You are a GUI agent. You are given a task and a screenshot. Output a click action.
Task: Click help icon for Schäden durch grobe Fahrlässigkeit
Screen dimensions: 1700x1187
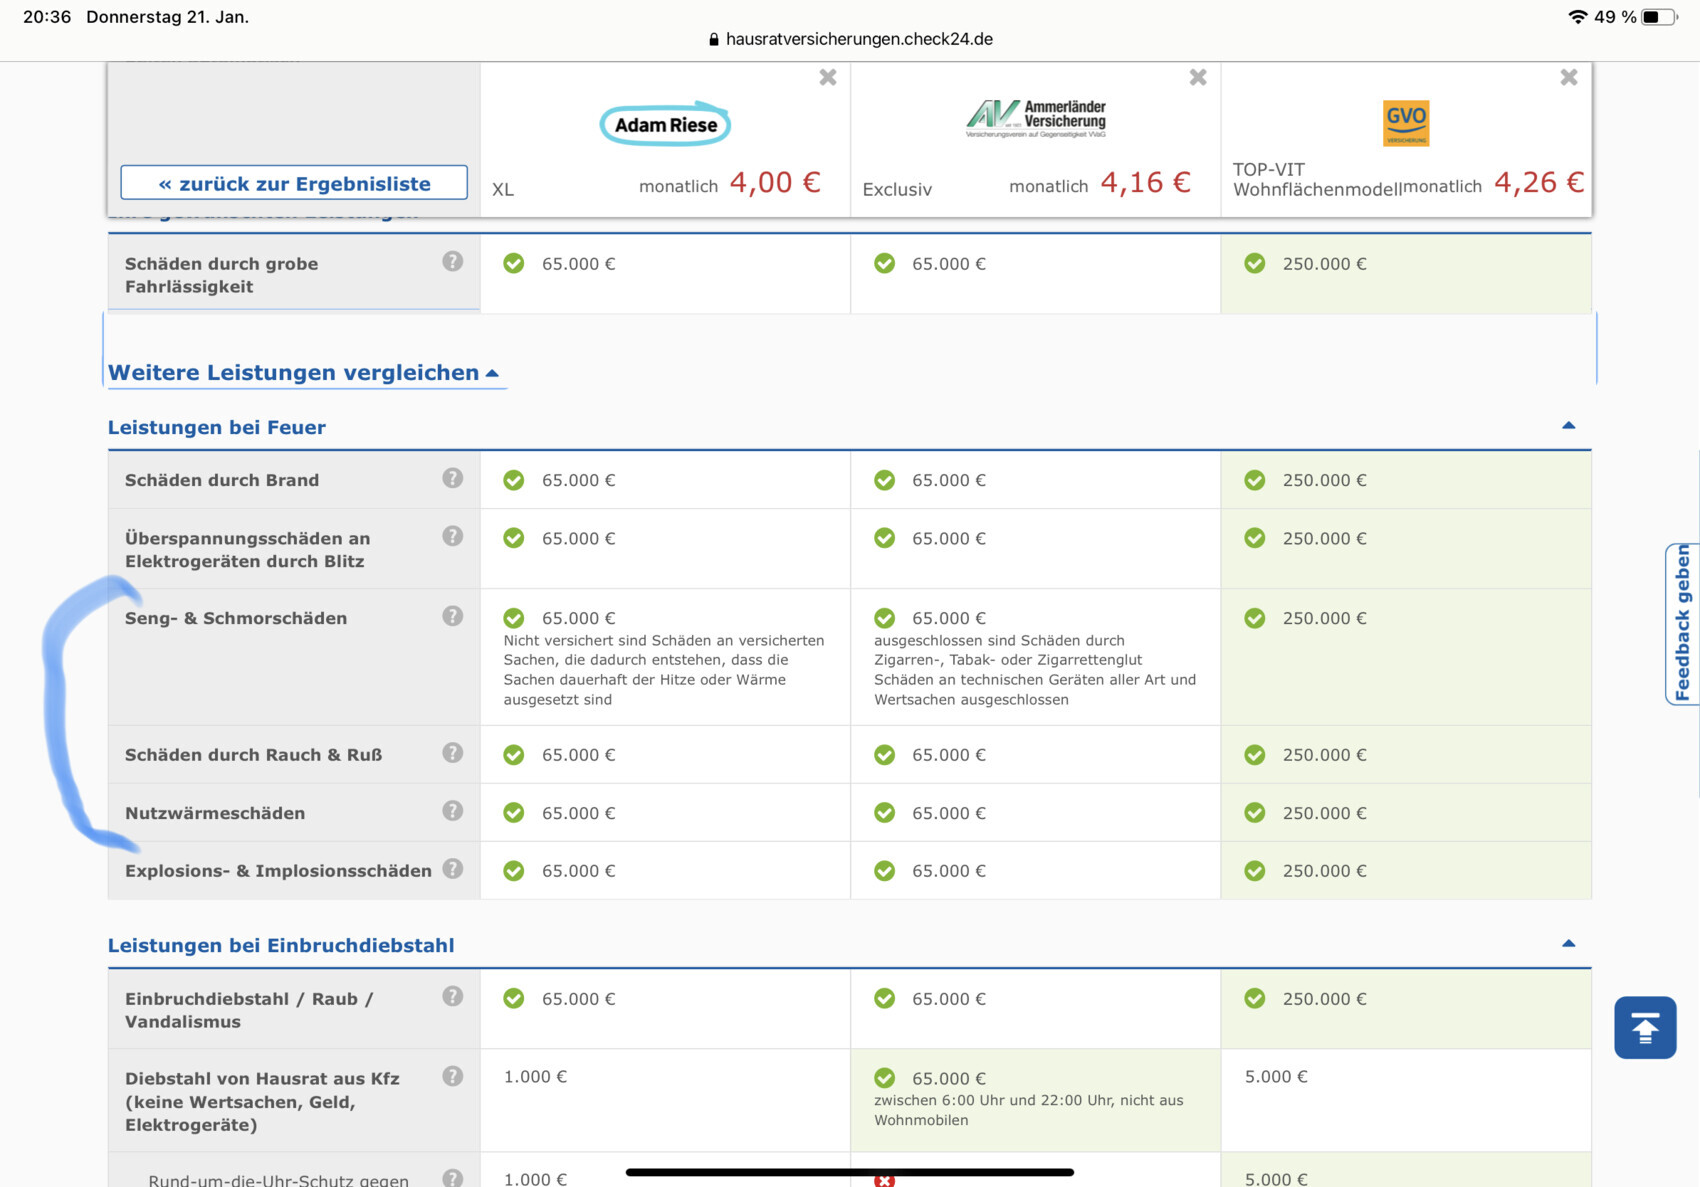[453, 262]
